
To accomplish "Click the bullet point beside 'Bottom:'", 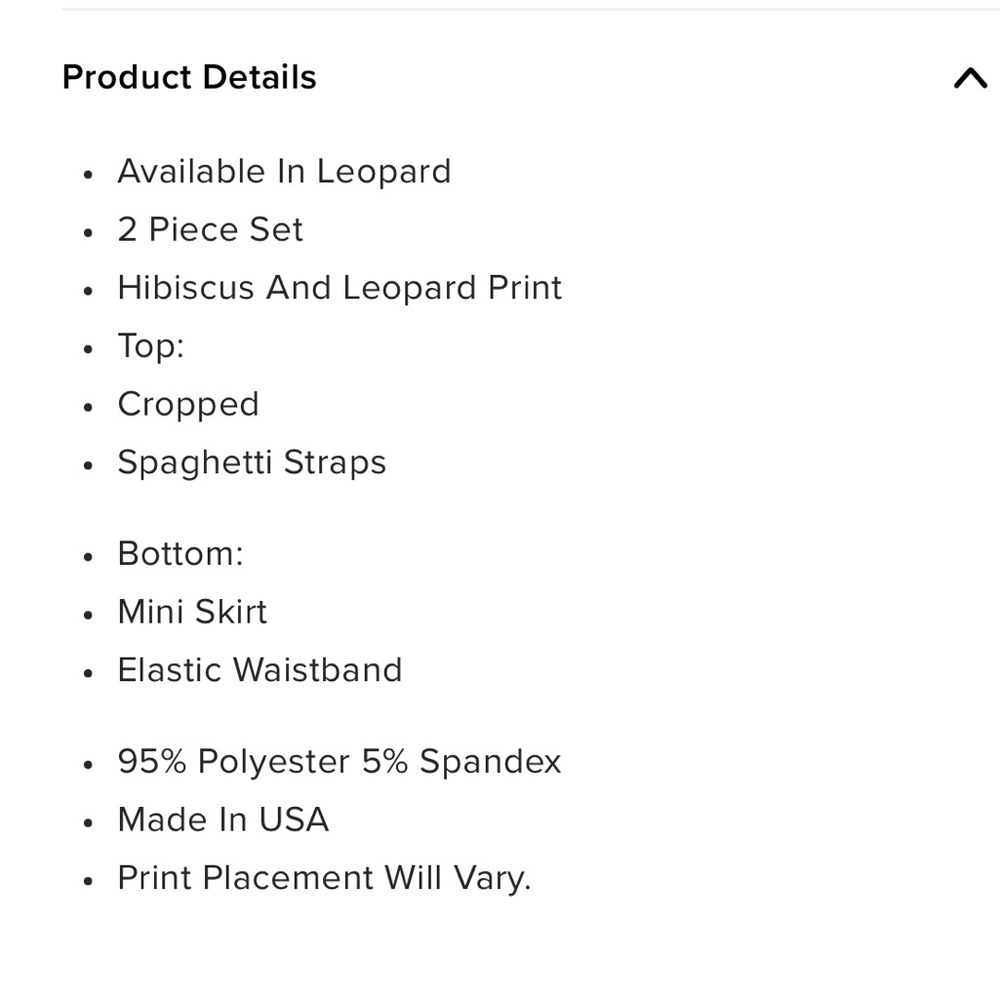I will click(x=89, y=556).
